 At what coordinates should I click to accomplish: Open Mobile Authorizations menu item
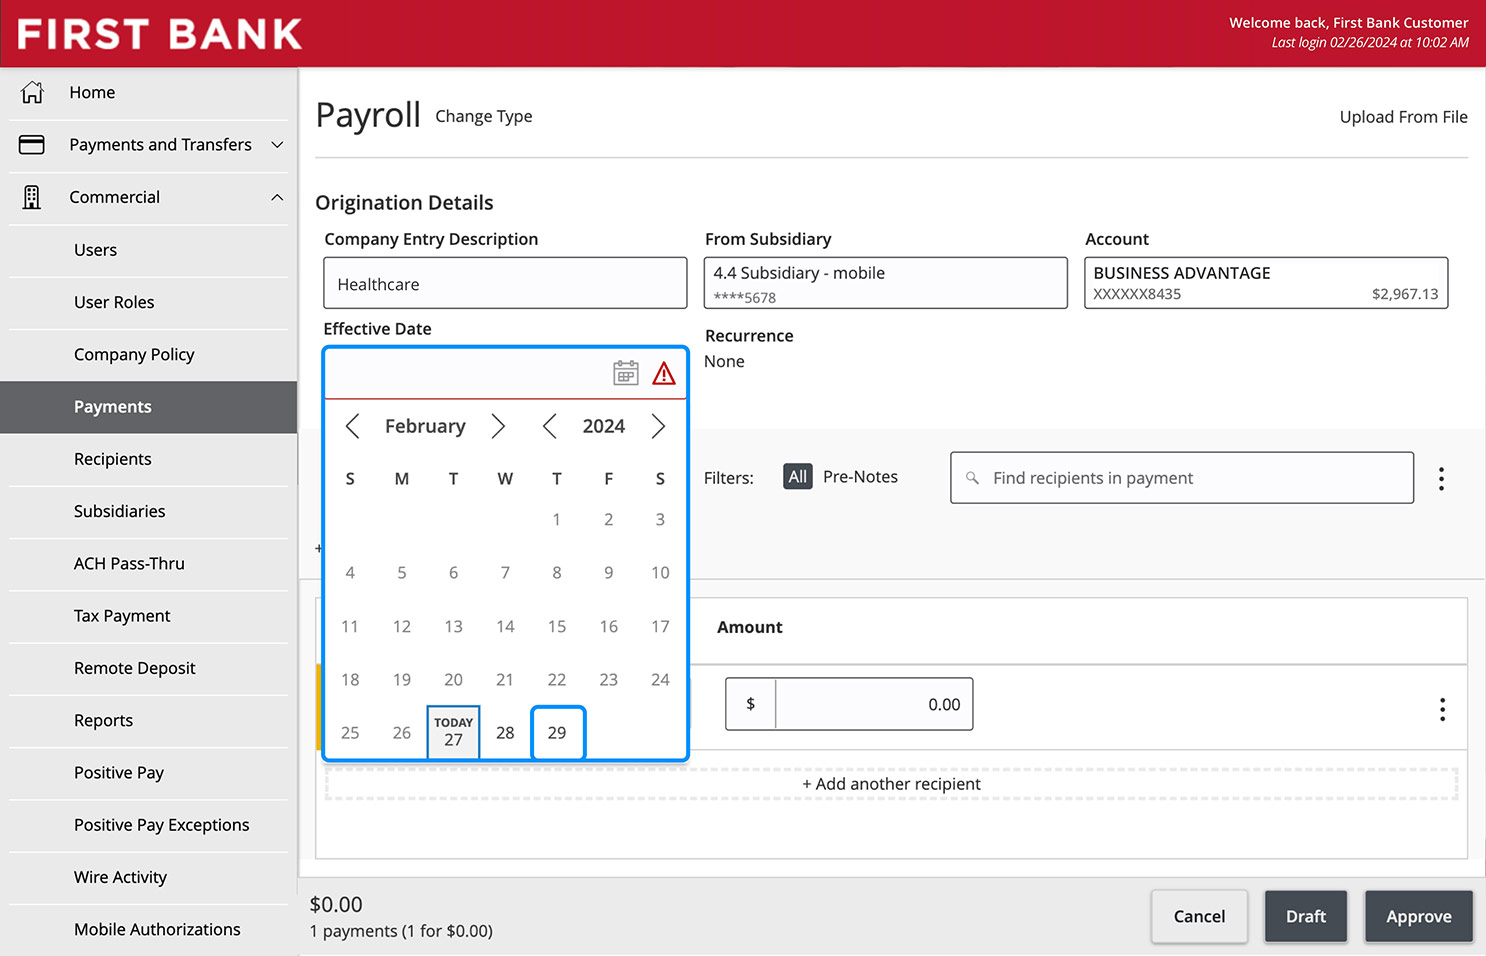coord(149,929)
